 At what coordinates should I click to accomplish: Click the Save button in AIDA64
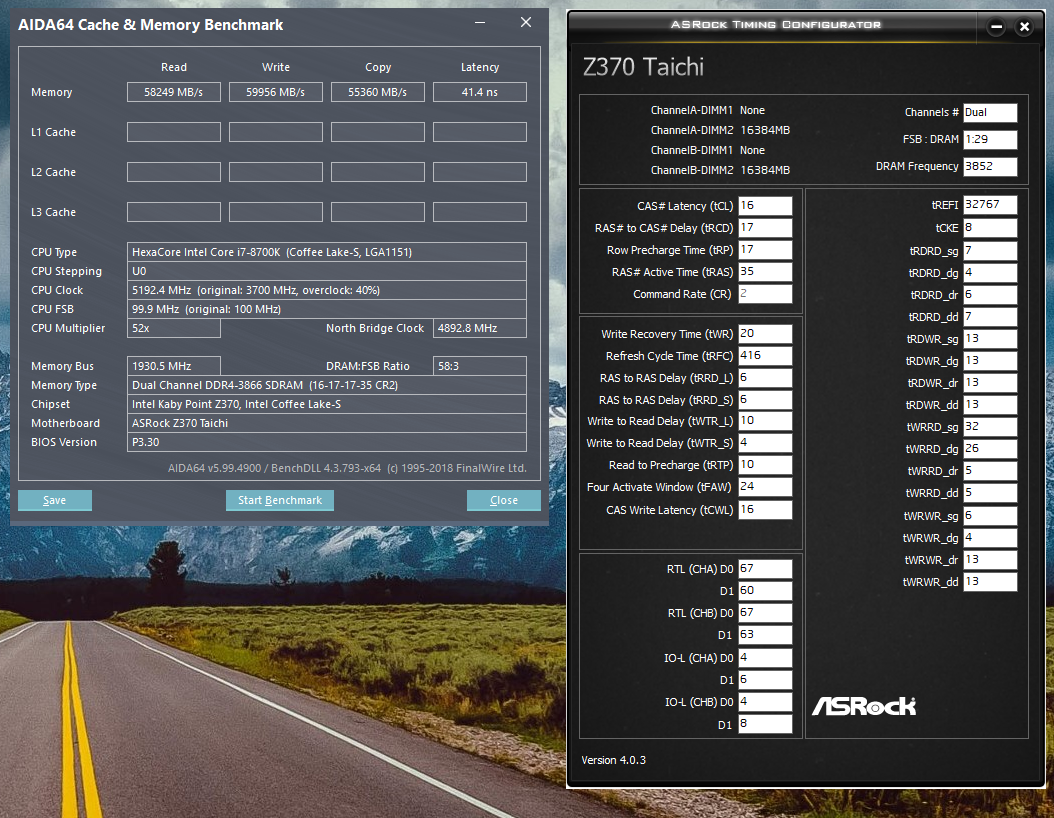pos(54,500)
